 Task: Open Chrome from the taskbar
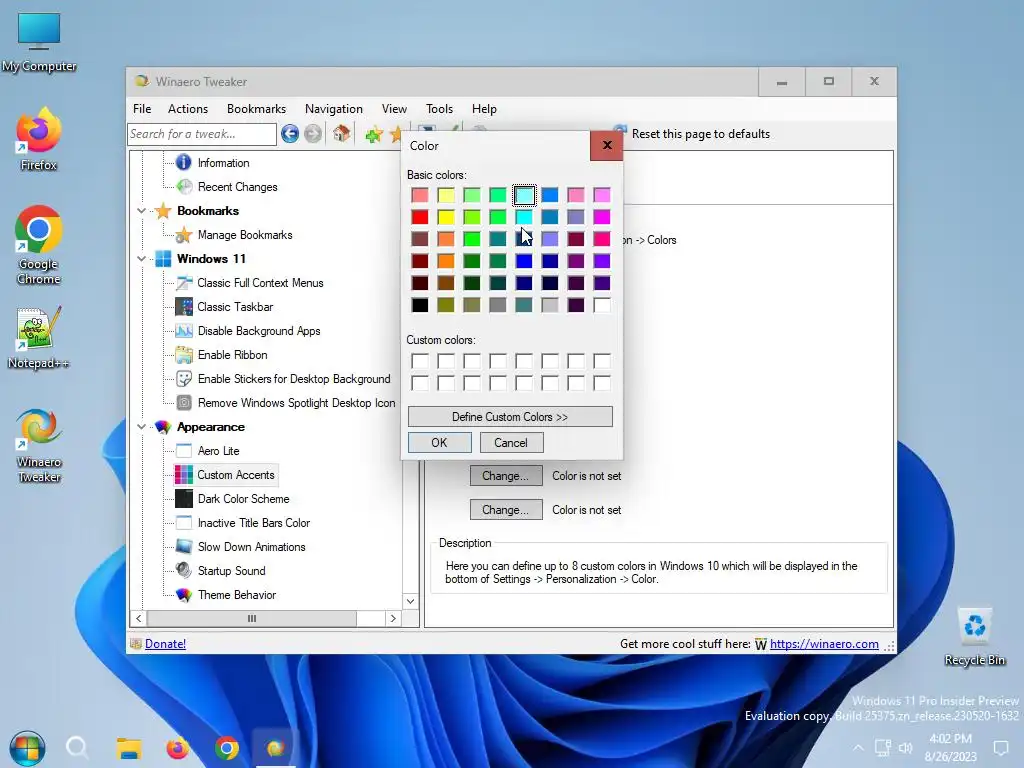click(x=226, y=748)
